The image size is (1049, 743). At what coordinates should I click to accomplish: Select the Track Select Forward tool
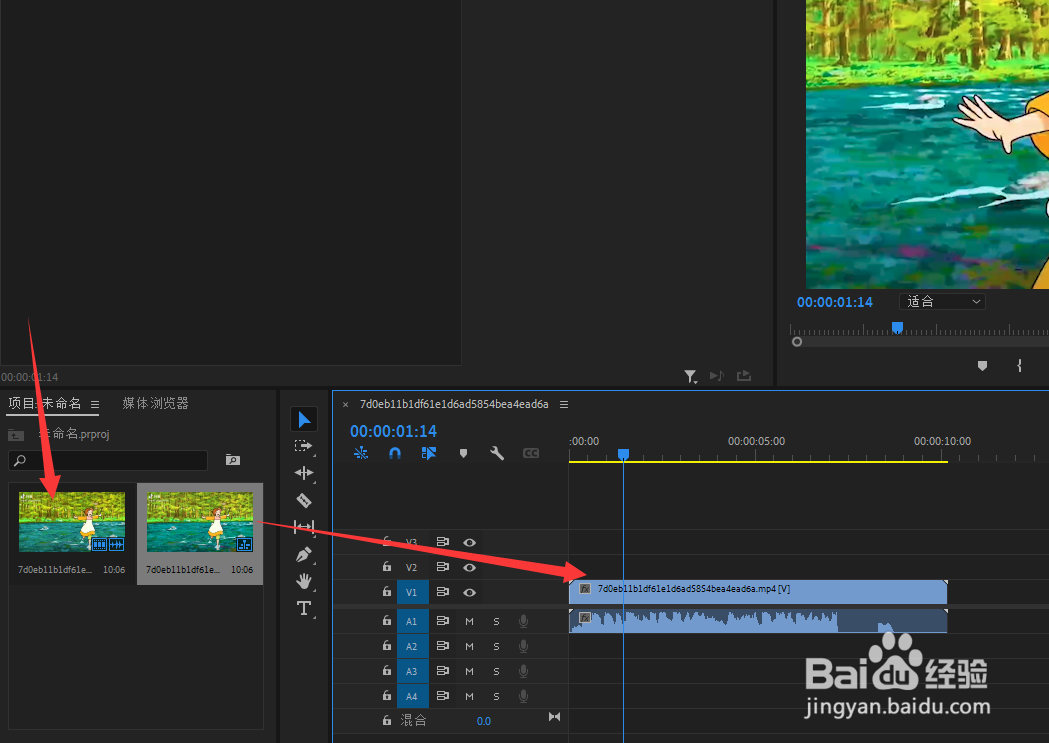[304, 446]
